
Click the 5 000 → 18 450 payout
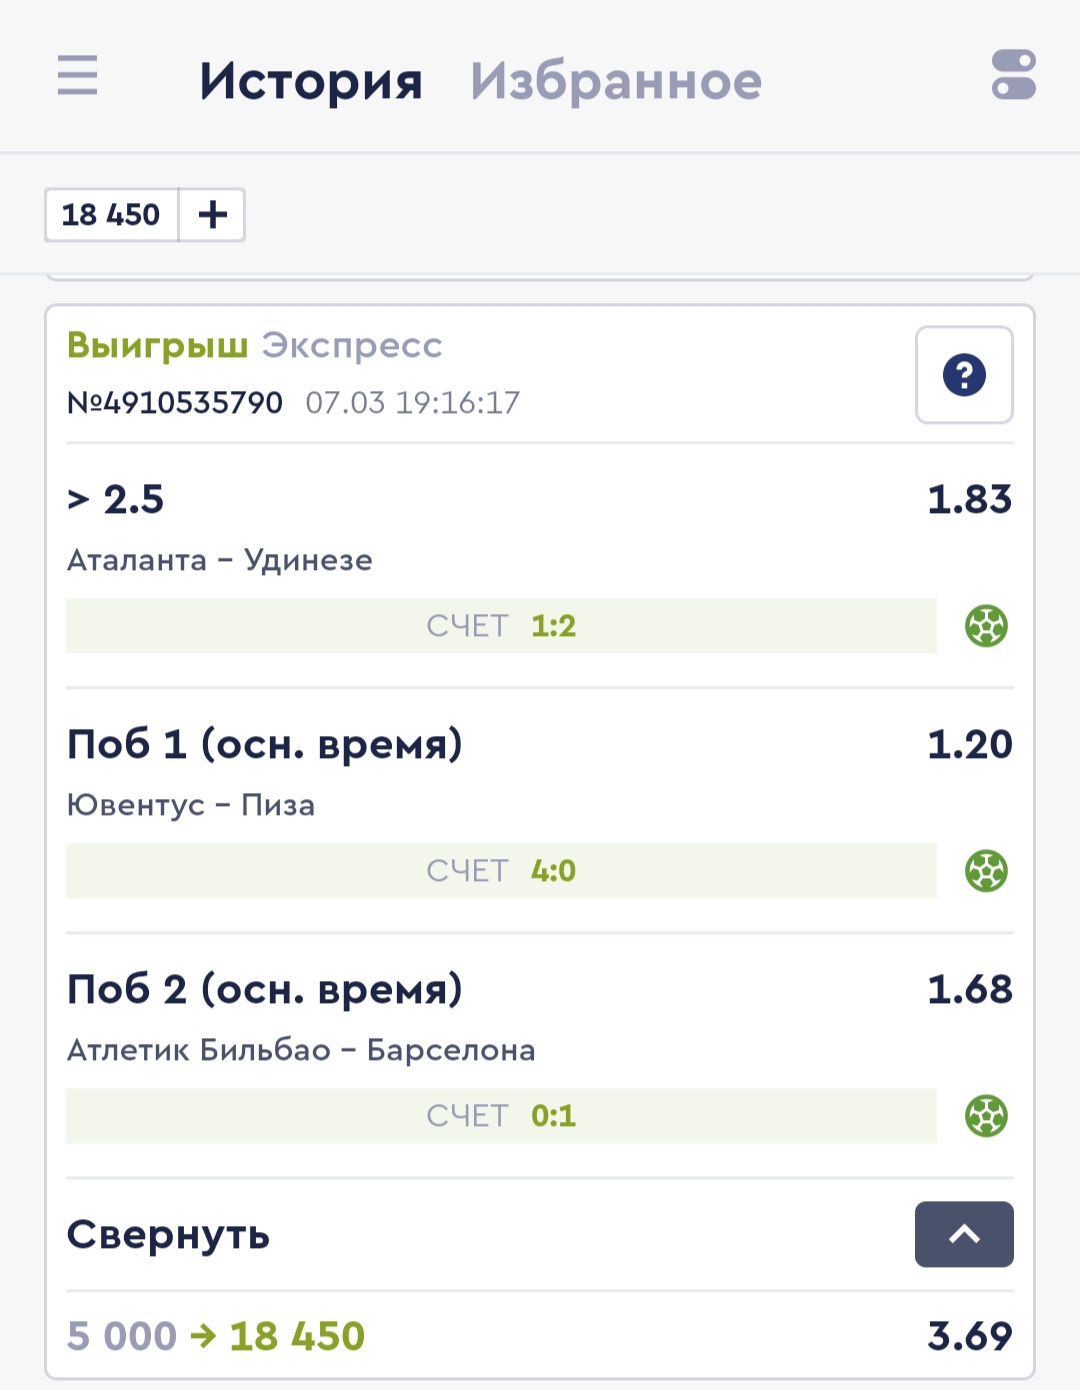point(216,1336)
